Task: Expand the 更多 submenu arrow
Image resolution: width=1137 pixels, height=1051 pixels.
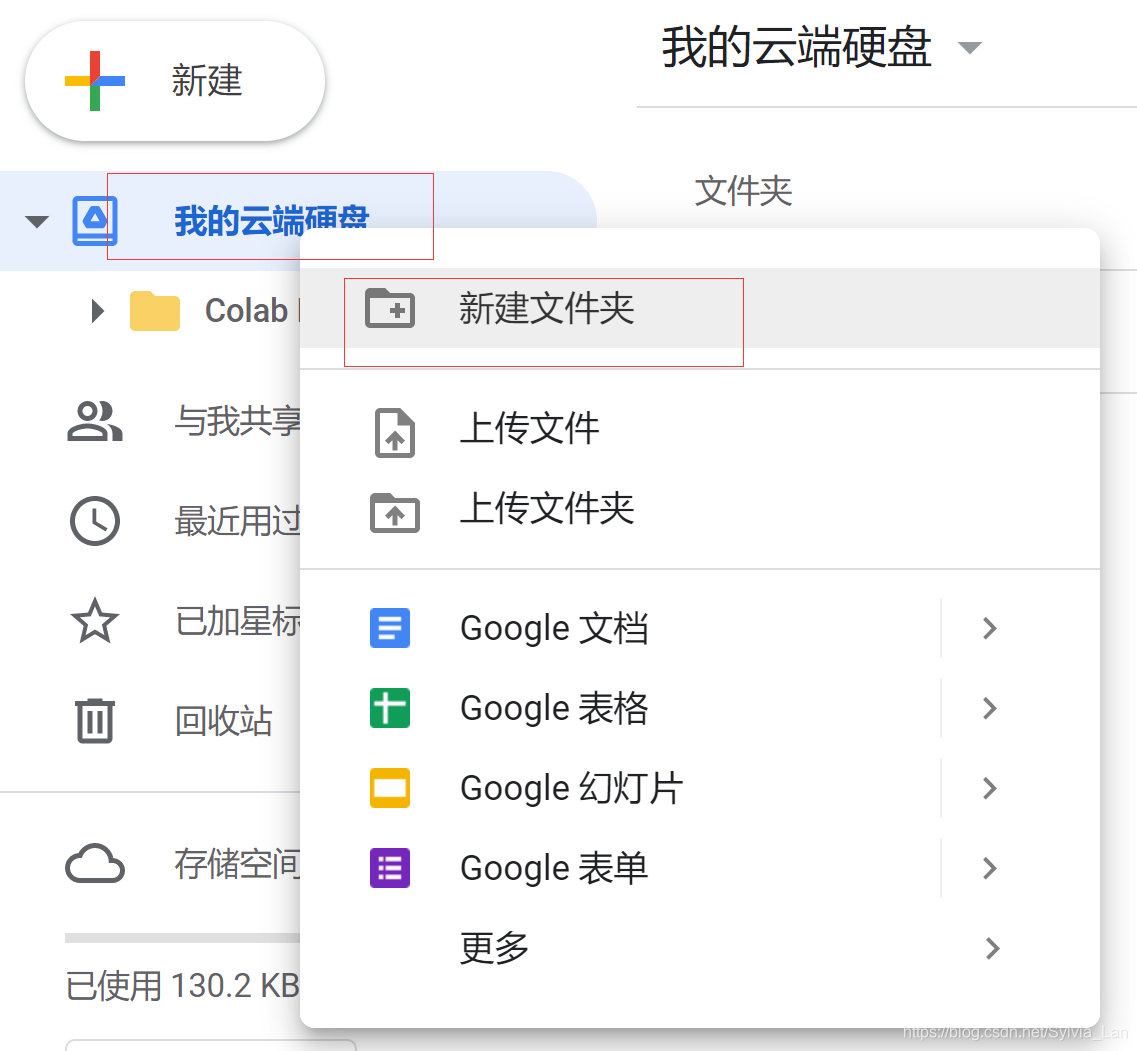Action: tap(993, 948)
